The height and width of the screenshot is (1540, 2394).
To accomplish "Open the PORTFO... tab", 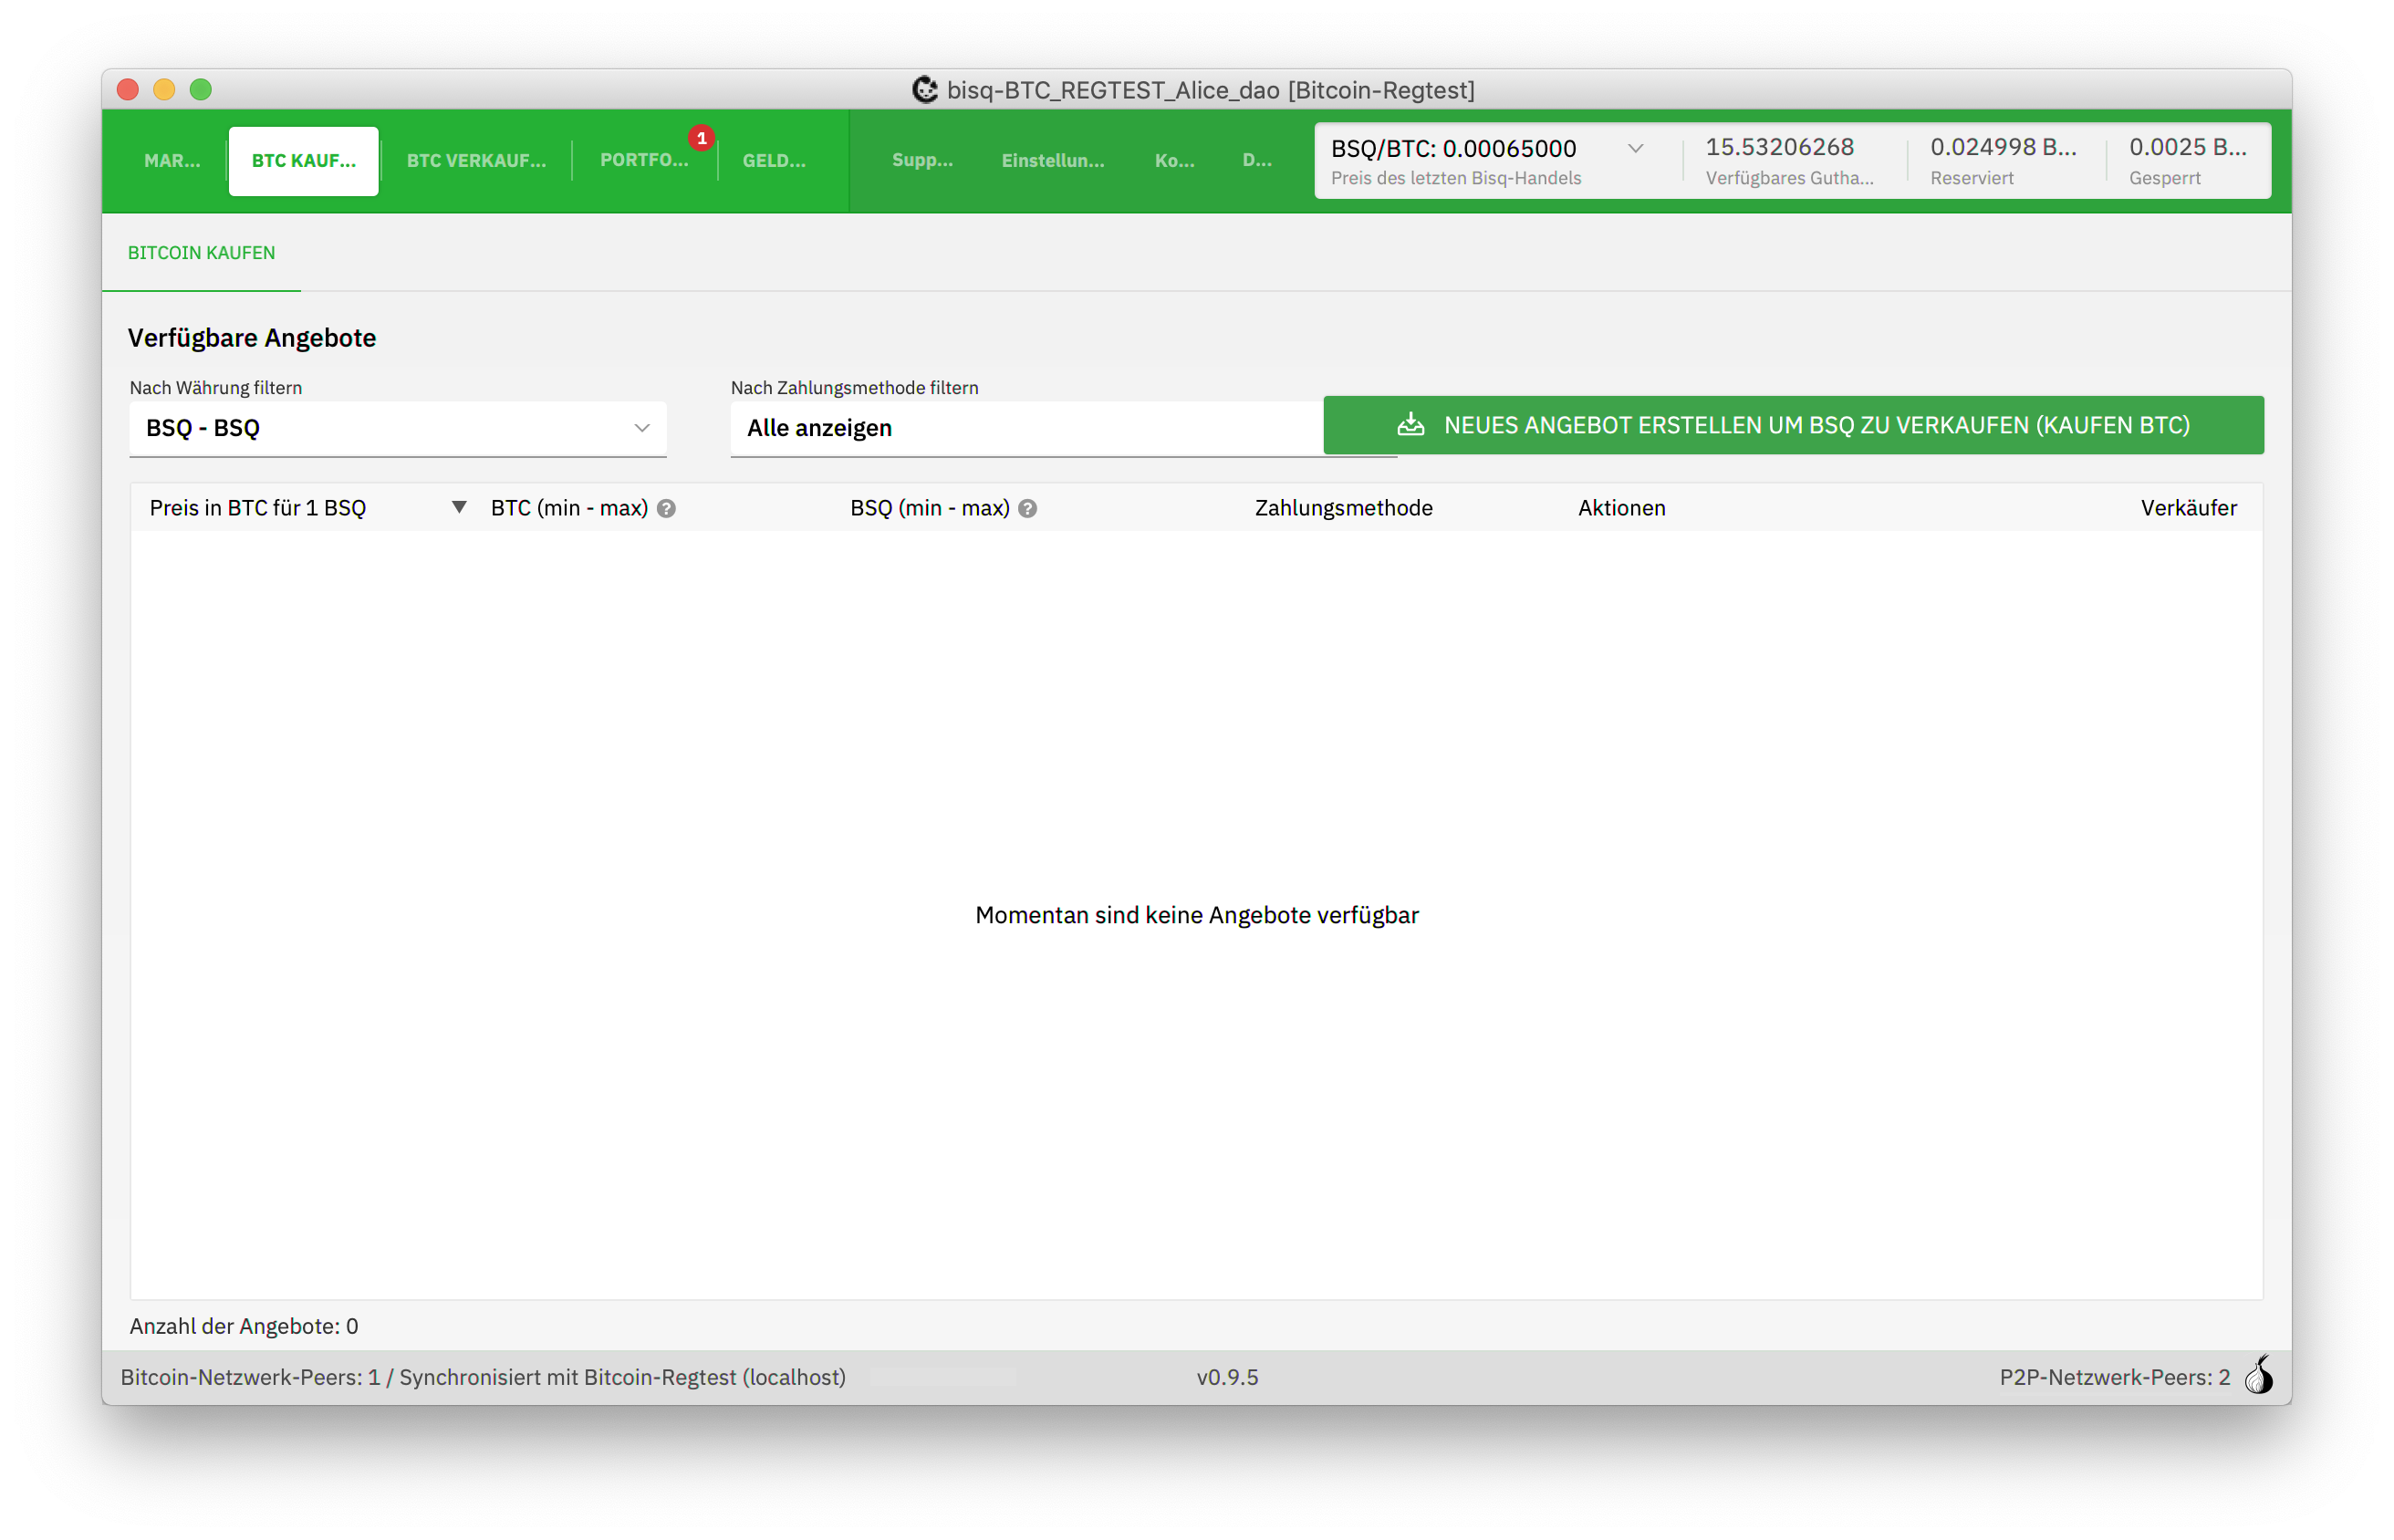I will tap(643, 160).
